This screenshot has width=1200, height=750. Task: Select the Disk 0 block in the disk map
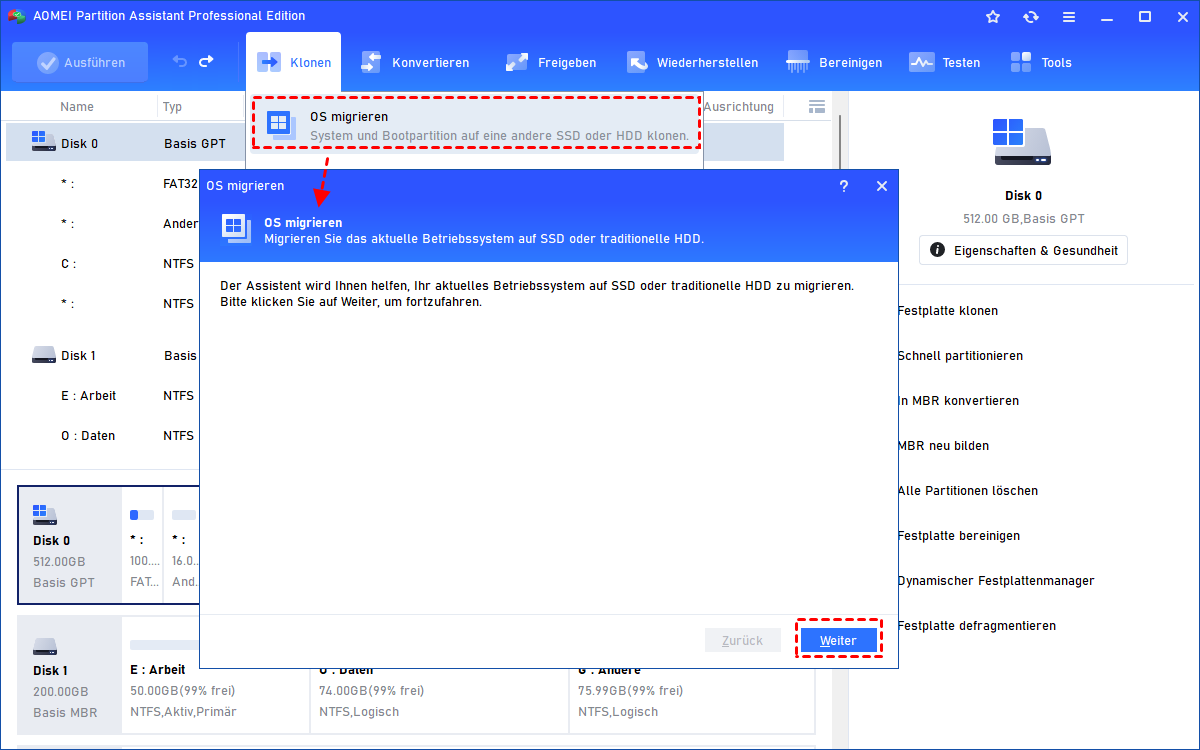pyautogui.click(x=70, y=545)
